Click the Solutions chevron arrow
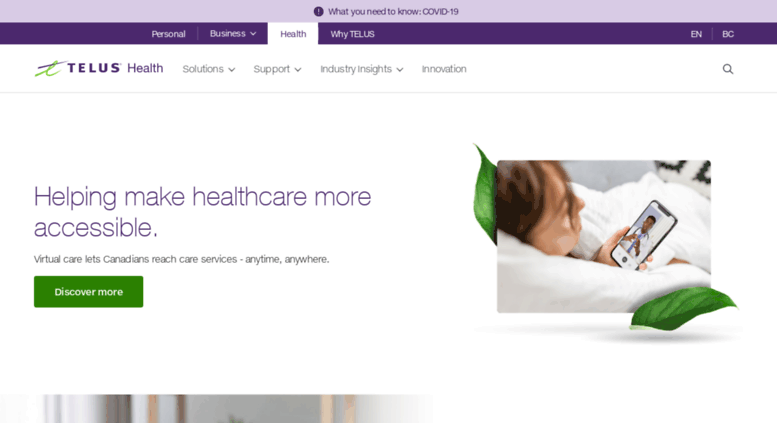The image size is (777, 423). click(231, 70)
